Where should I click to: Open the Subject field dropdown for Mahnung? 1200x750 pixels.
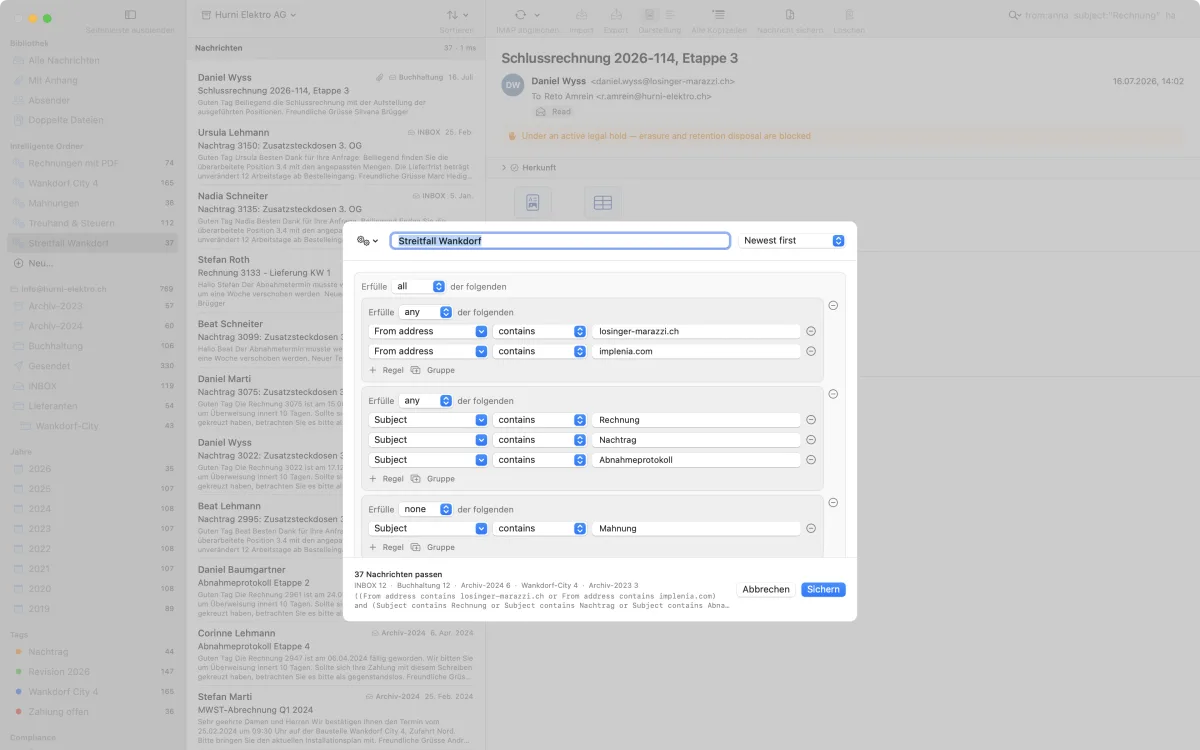pyautogui.click(x=428, y=528)
